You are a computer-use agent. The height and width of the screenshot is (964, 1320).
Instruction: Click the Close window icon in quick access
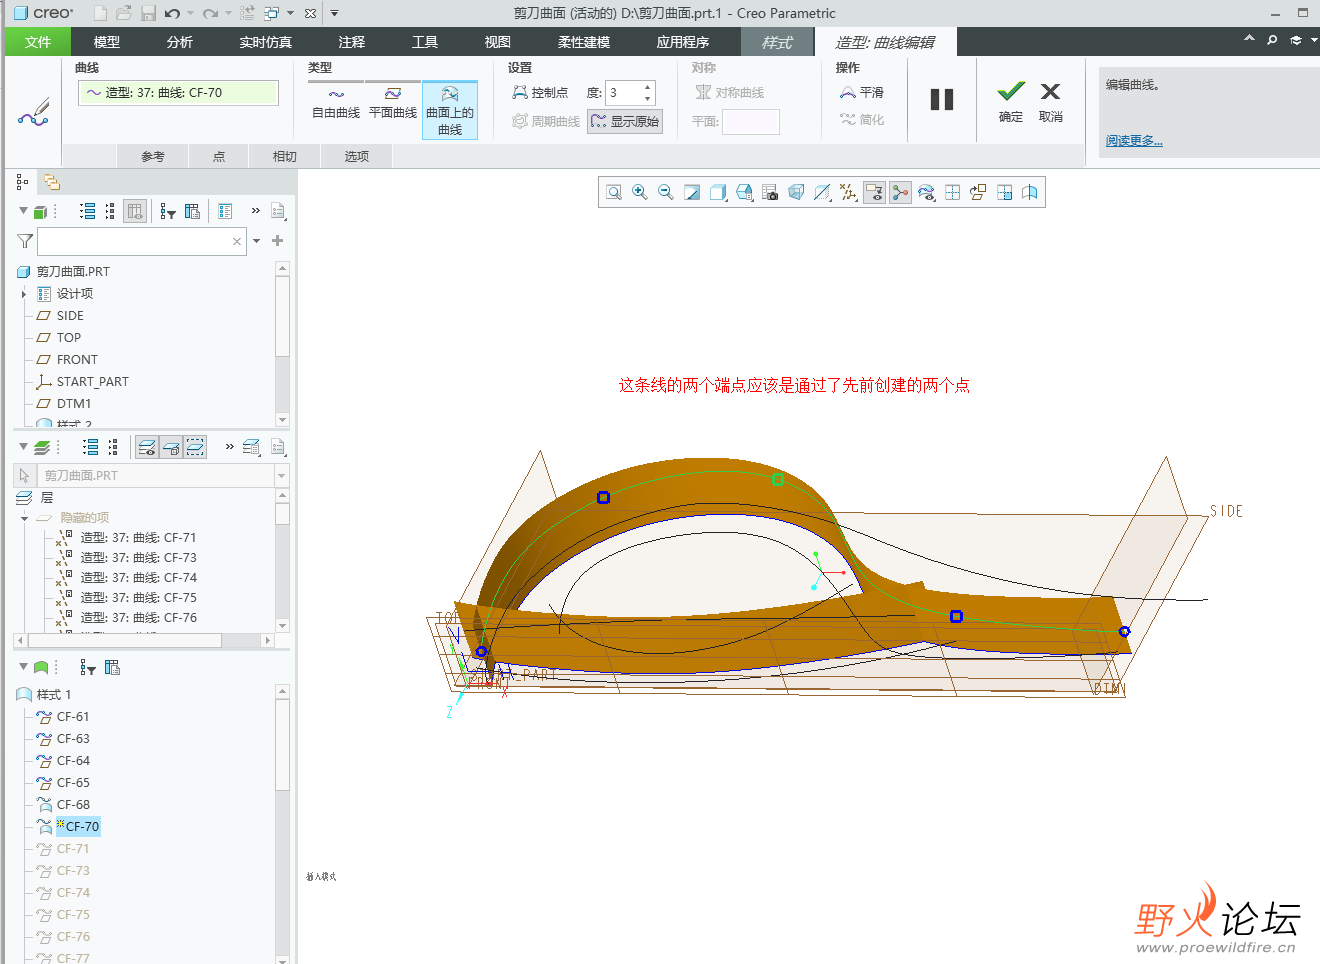(310, 13)
